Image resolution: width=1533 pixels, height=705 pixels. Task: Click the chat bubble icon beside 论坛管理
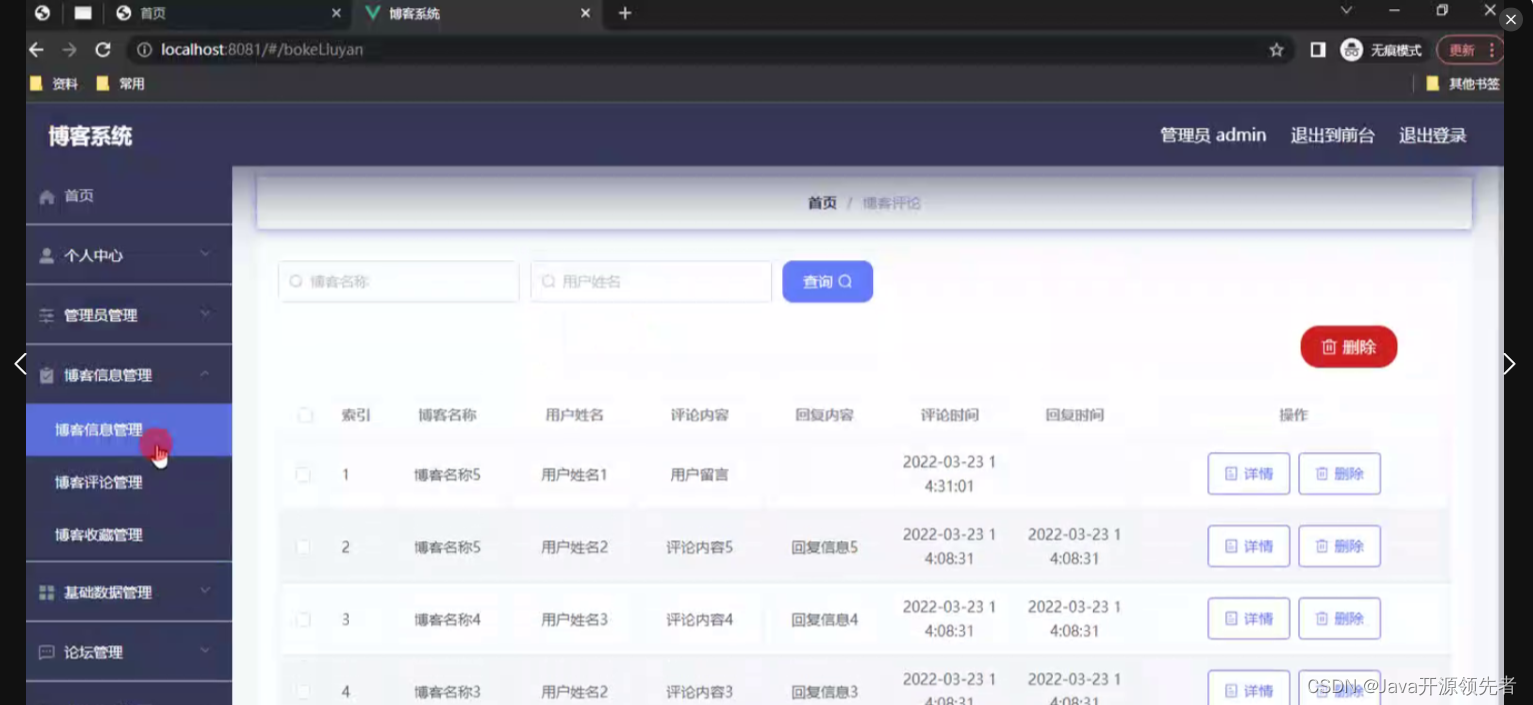(46, 653)
